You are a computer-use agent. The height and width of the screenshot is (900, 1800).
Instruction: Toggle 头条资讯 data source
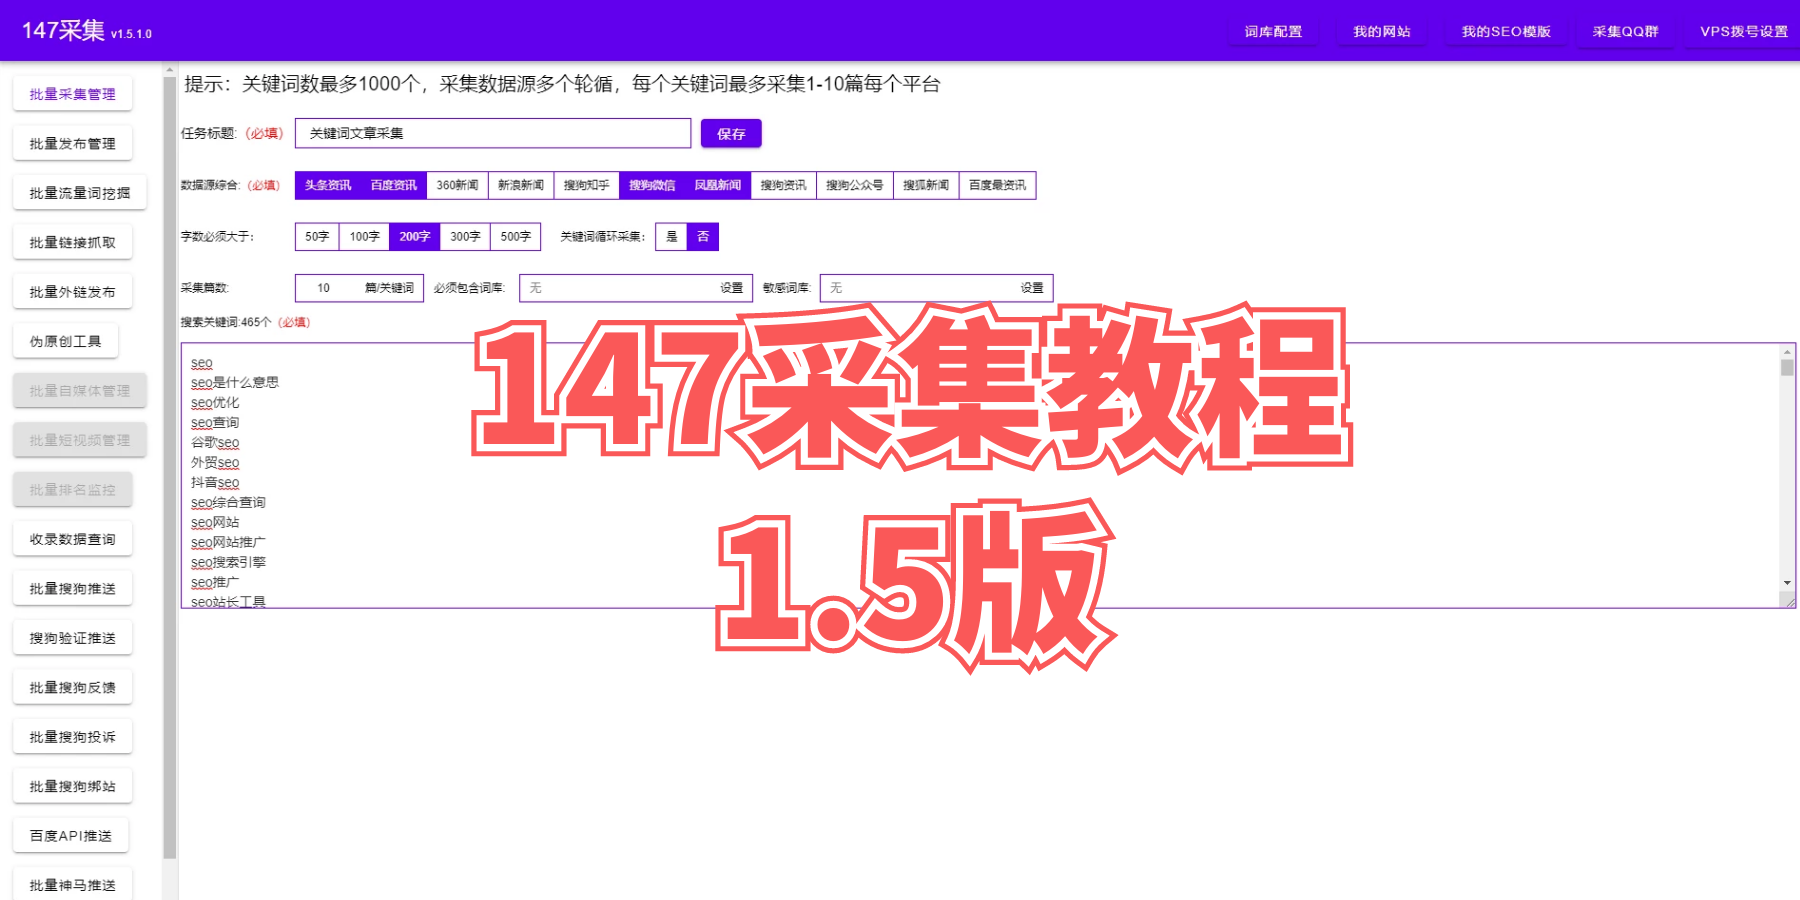click(x=328, y=185)
